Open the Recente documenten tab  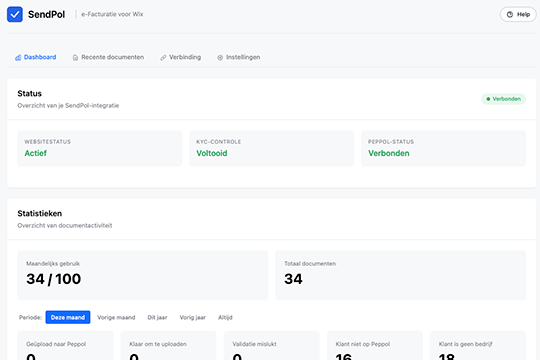click(x=108, y=57)
